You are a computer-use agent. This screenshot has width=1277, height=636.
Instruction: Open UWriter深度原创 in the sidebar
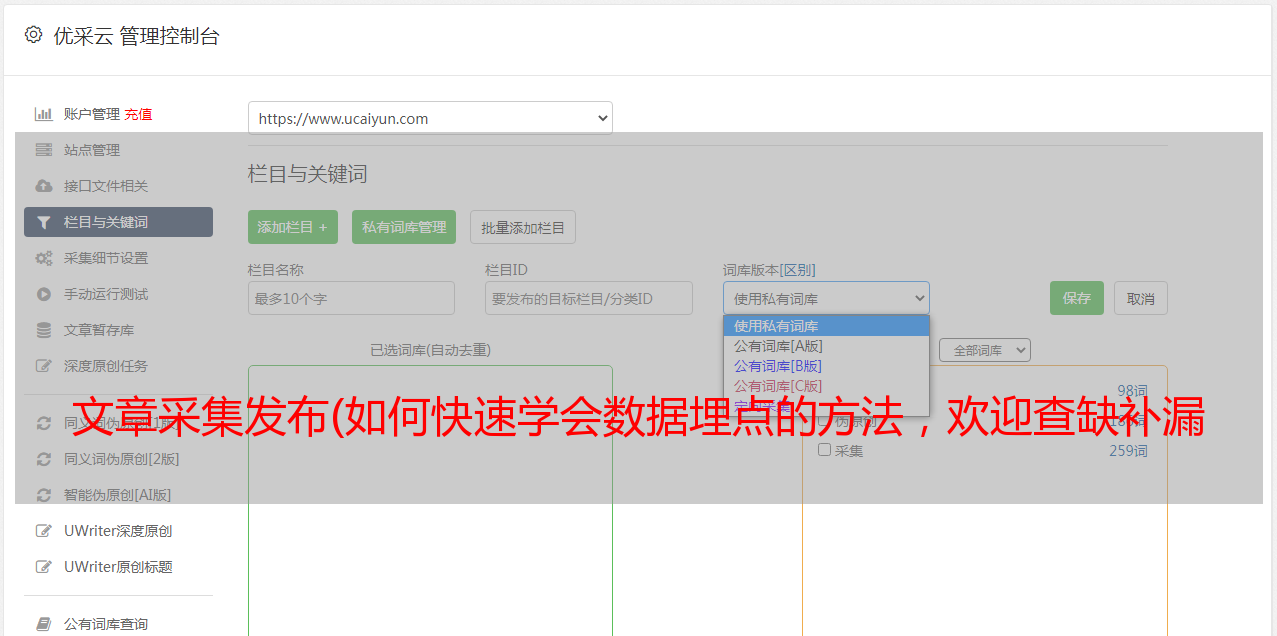point(118,531)
